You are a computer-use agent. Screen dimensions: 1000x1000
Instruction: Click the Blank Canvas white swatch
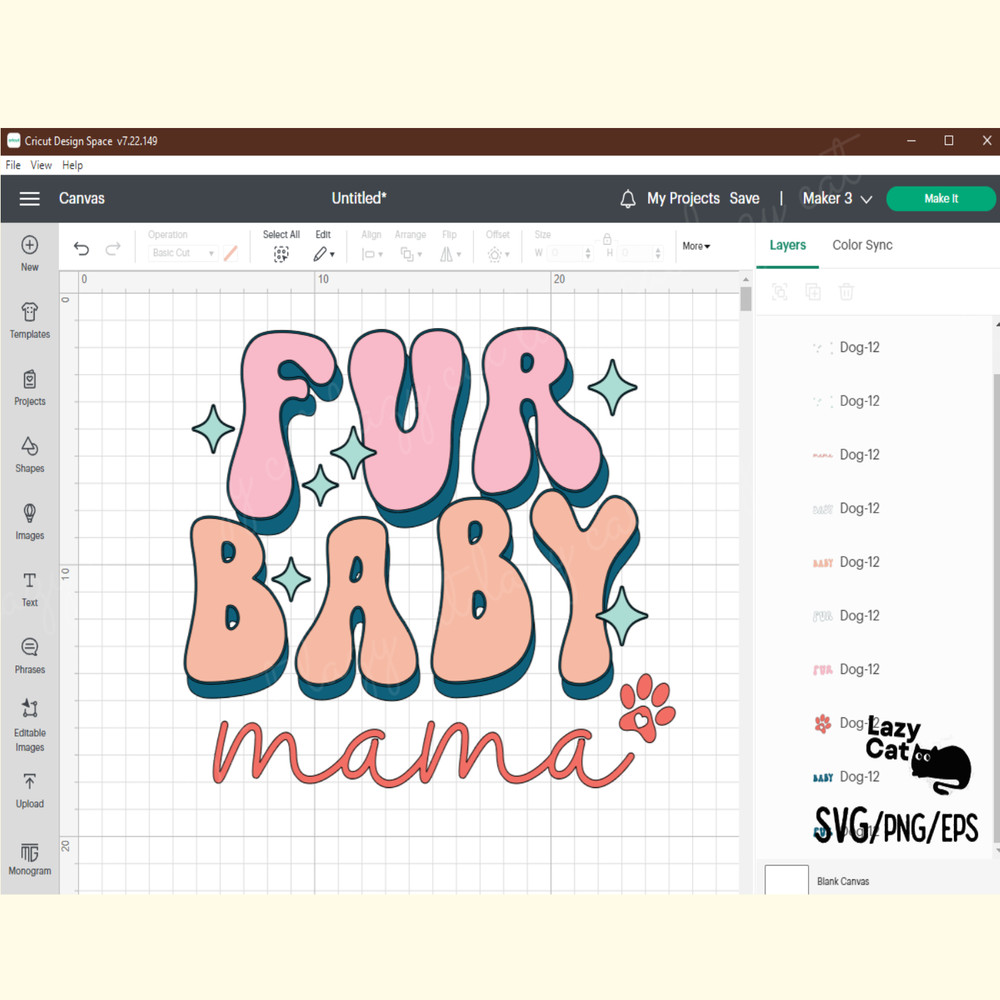click(x=786, y=880)
